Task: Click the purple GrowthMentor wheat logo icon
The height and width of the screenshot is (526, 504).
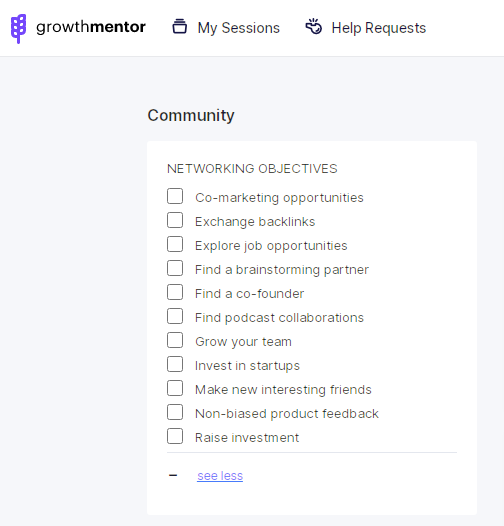Action: coord(18,29)
